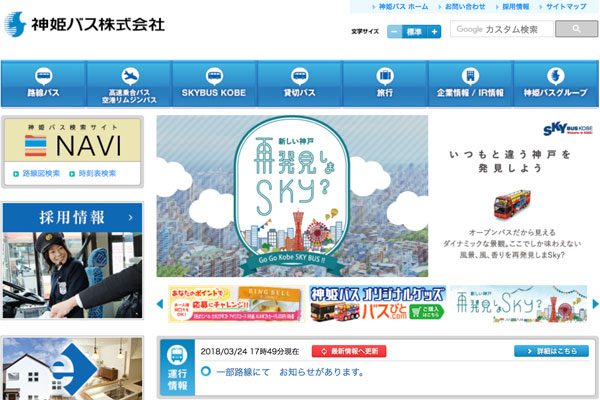The height and width of the screenshot is (400, 600).
Task: Click the SKY BUS KOBE logo
Action: pyautogui.click(x=568, y=129)
